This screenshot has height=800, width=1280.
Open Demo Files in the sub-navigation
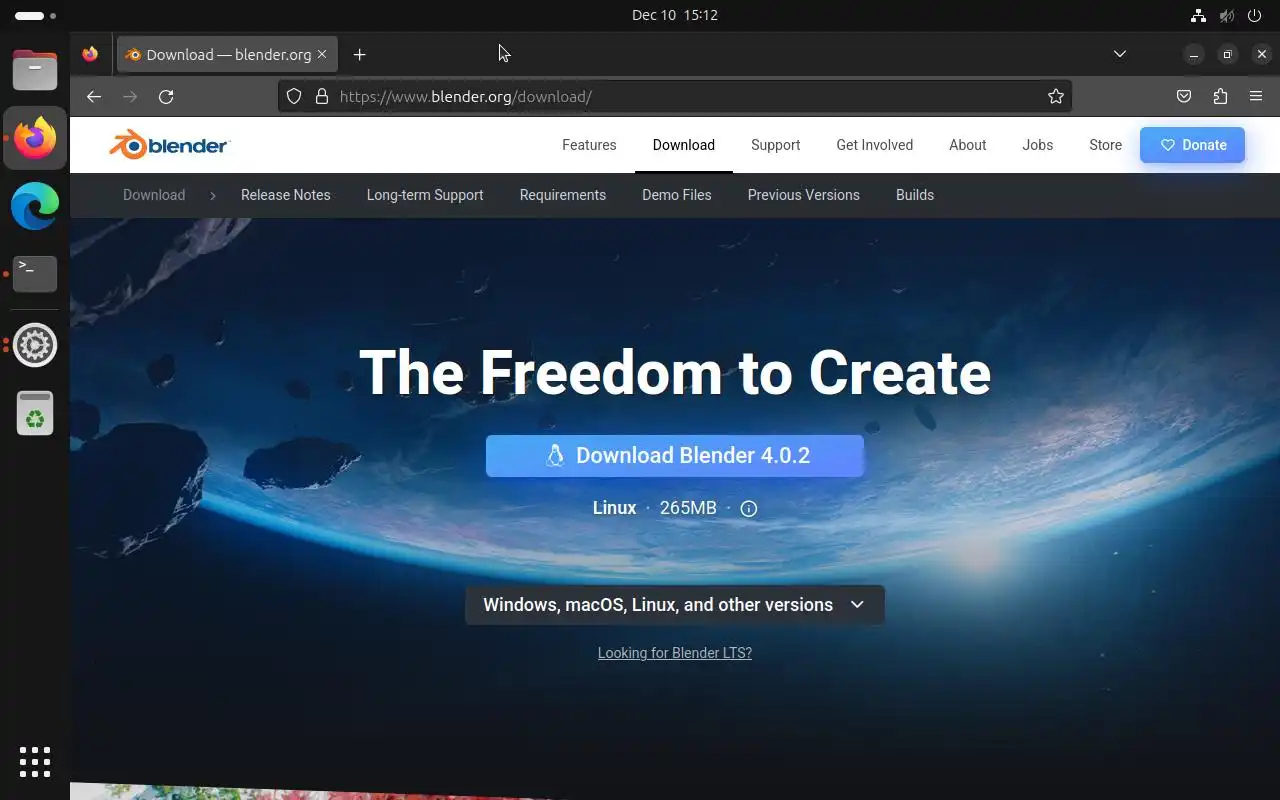coord(677,195)
